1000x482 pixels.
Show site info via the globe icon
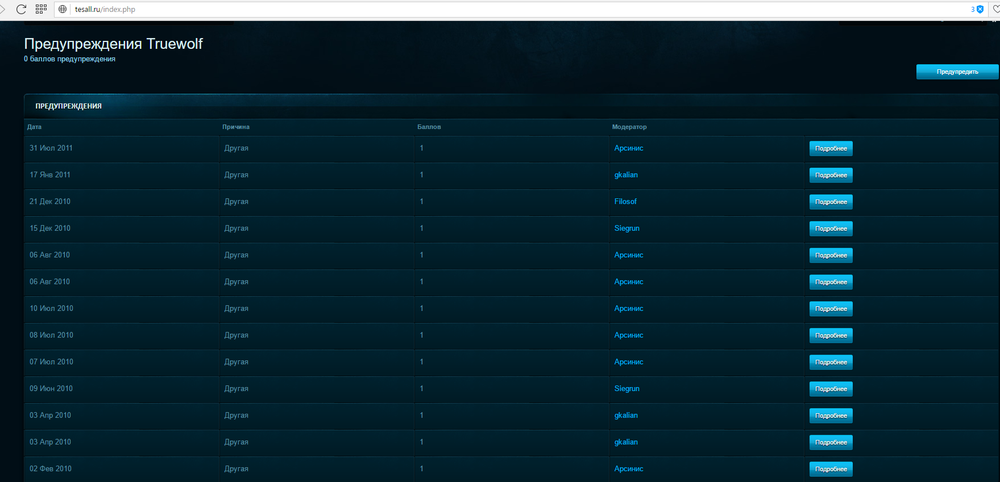(x=63, y=10)
